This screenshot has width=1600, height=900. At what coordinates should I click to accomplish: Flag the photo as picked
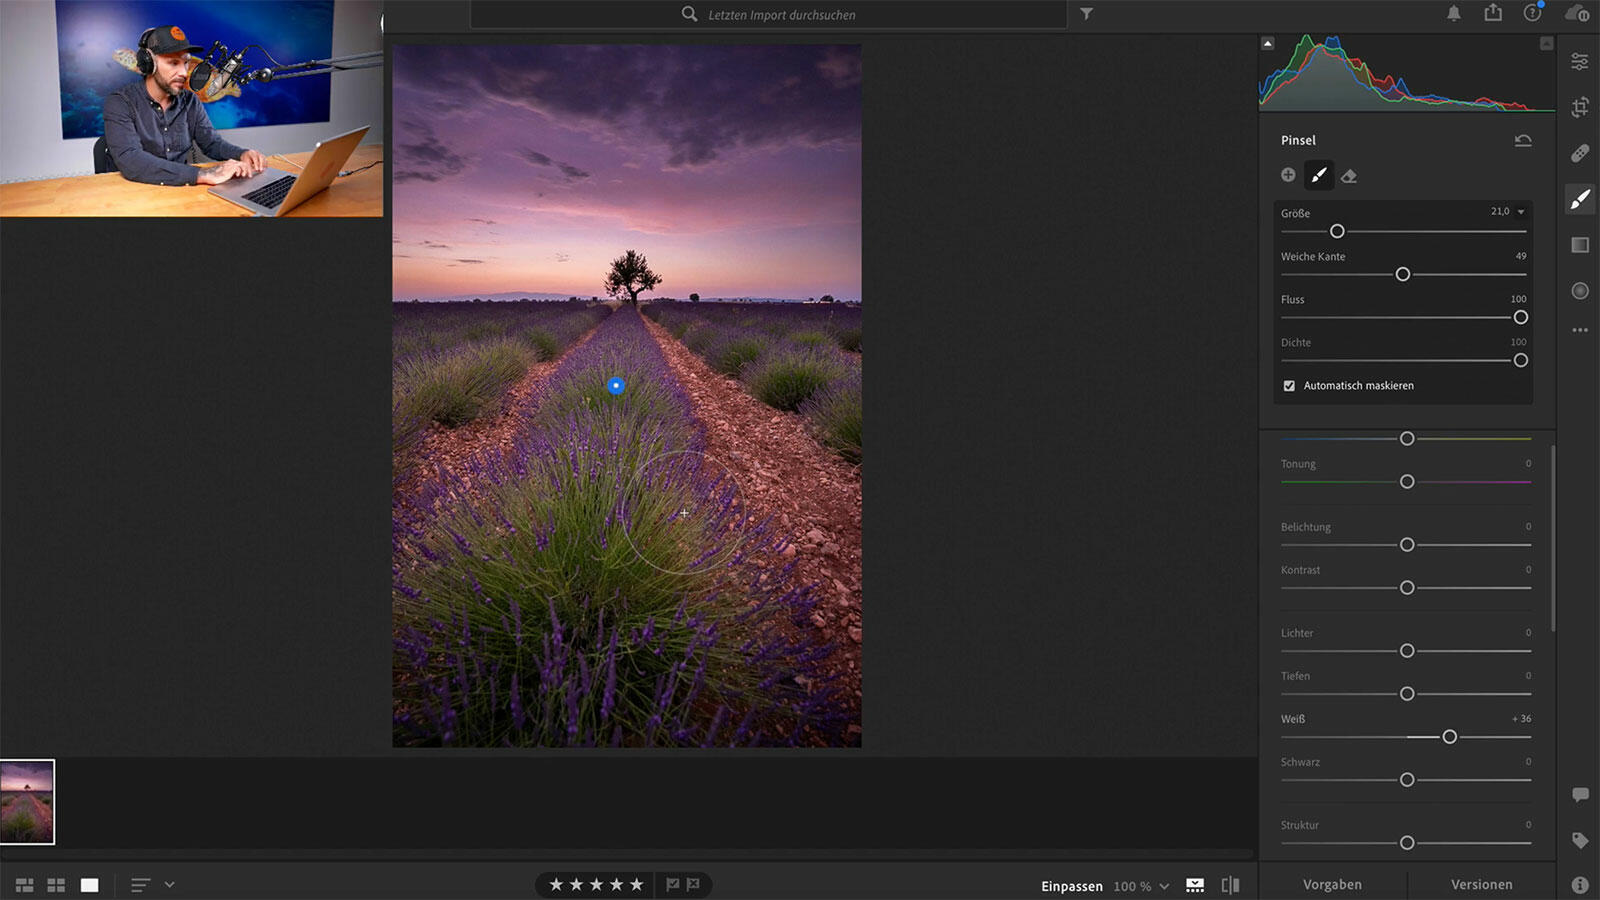[x=673, y=885]
